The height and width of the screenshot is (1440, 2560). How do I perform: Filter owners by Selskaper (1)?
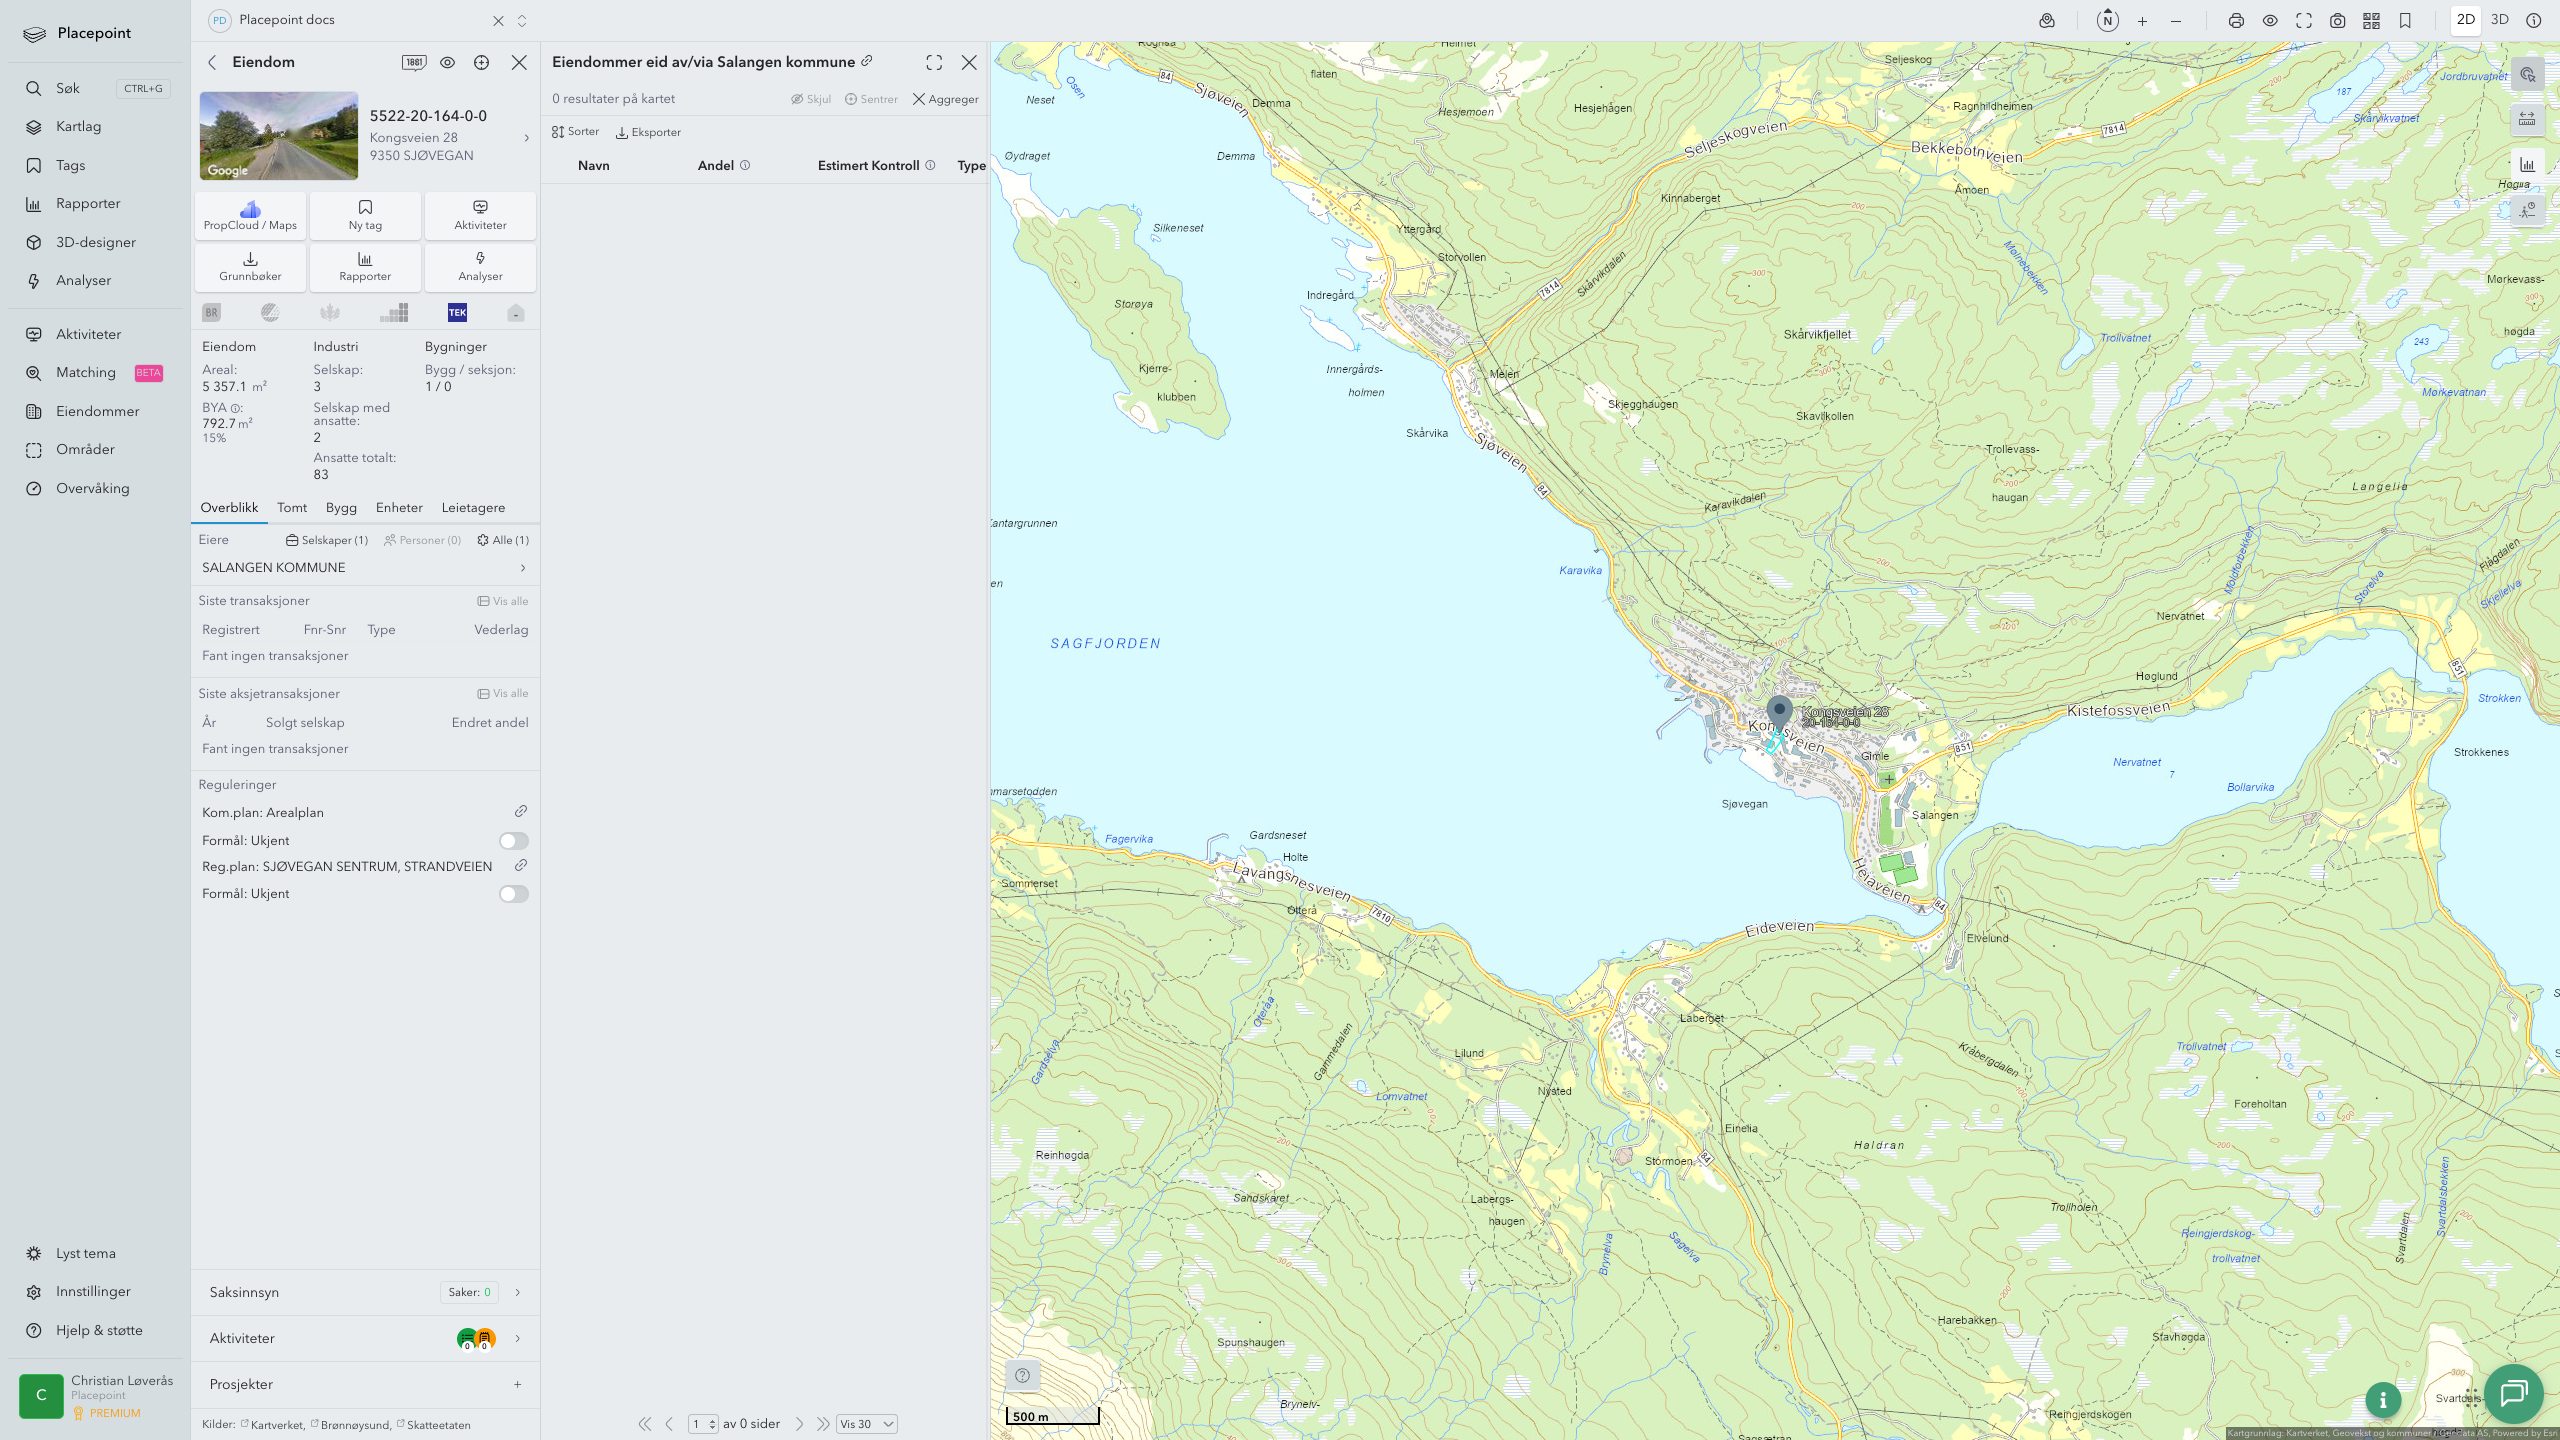click(x=327, y=540)
